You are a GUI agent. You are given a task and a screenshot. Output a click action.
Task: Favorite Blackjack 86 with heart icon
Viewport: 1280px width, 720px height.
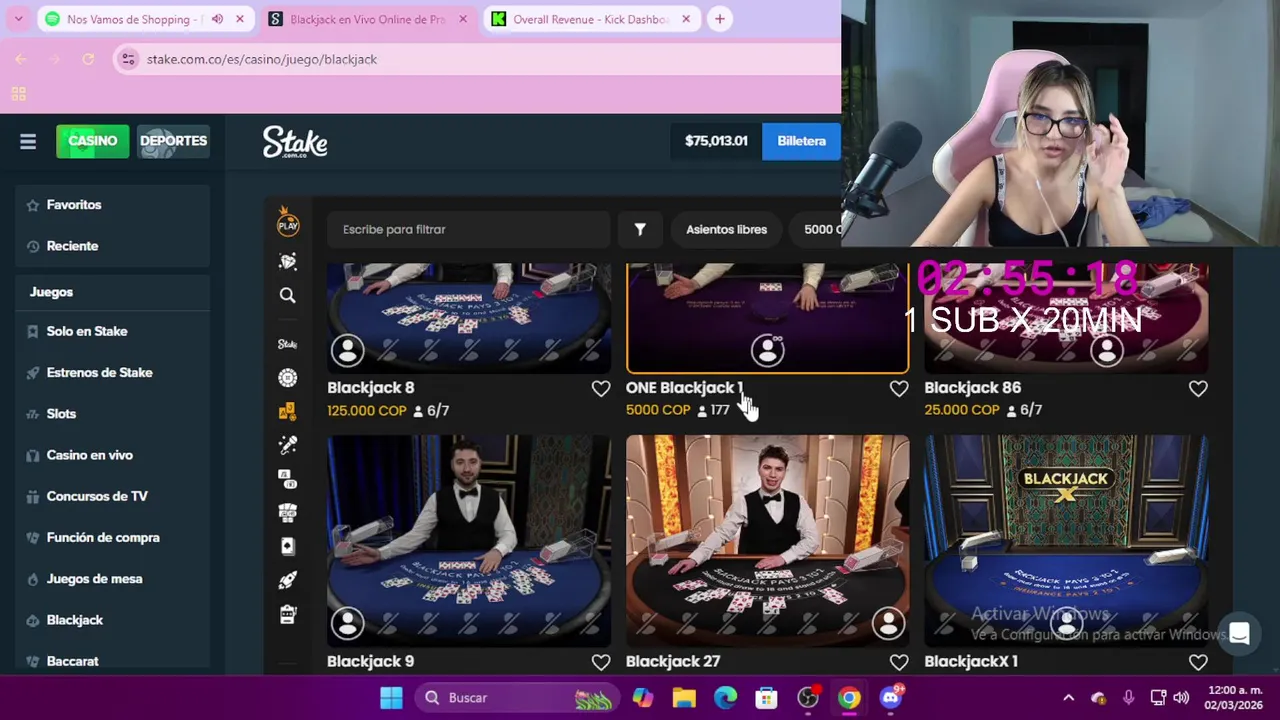[1198, 388]
